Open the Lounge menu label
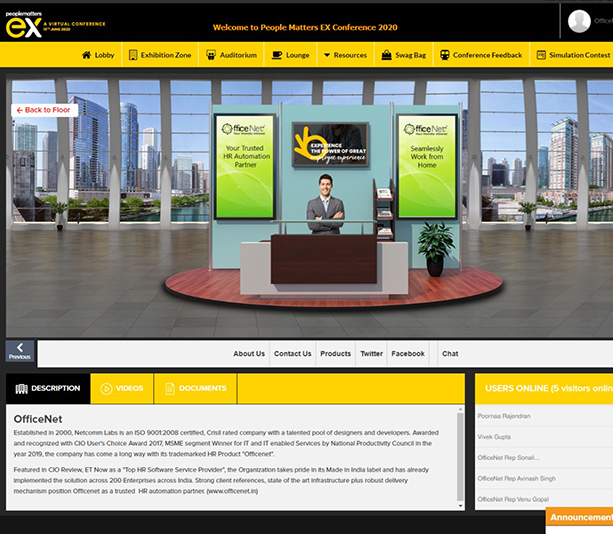The width and height of the screenshot is (613, 534). [298, 55]
